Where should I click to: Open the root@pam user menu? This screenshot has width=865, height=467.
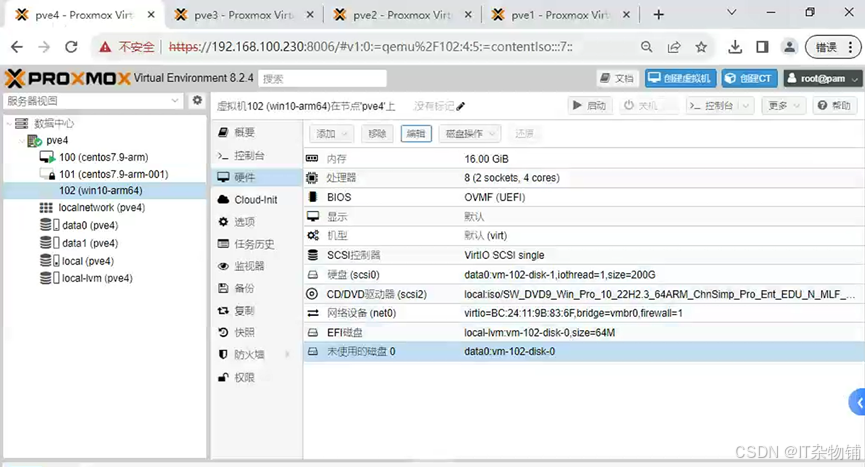point(823,78)
